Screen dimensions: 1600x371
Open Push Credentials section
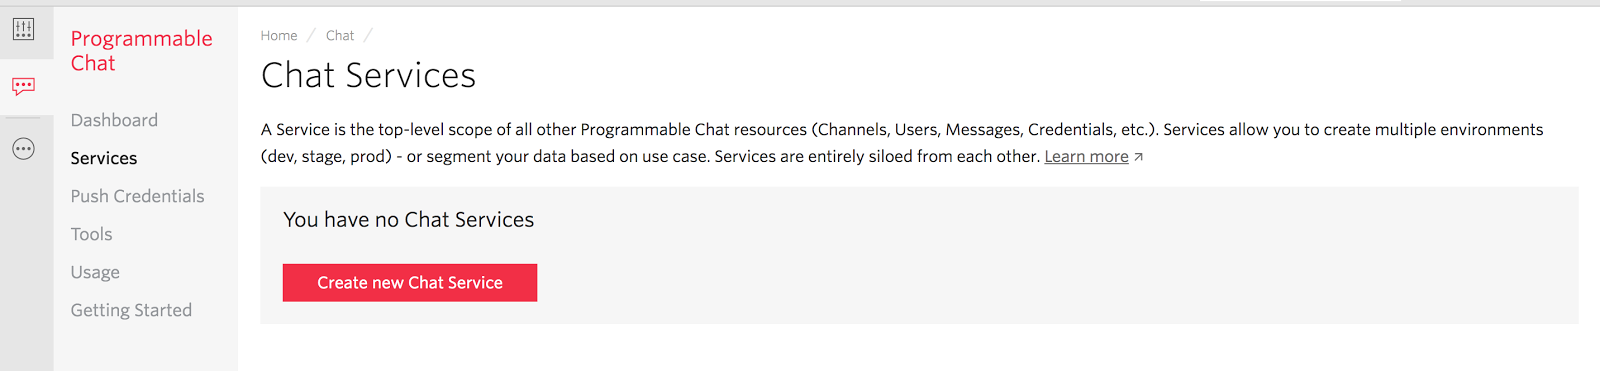pyautogui.click(x=137, y=196)
